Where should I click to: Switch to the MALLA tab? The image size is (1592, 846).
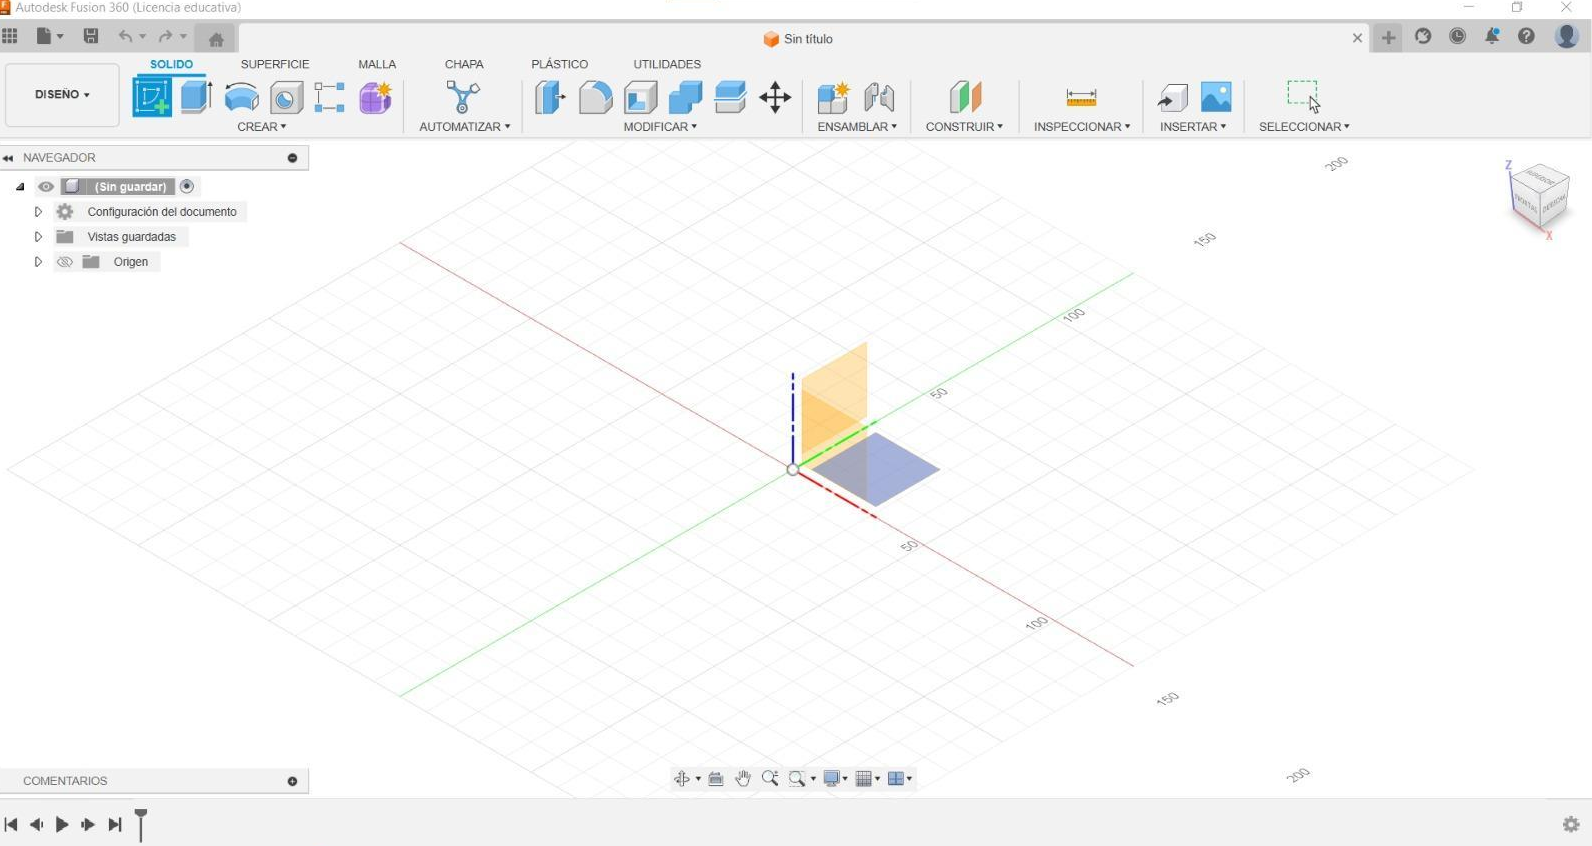(377, 64)
